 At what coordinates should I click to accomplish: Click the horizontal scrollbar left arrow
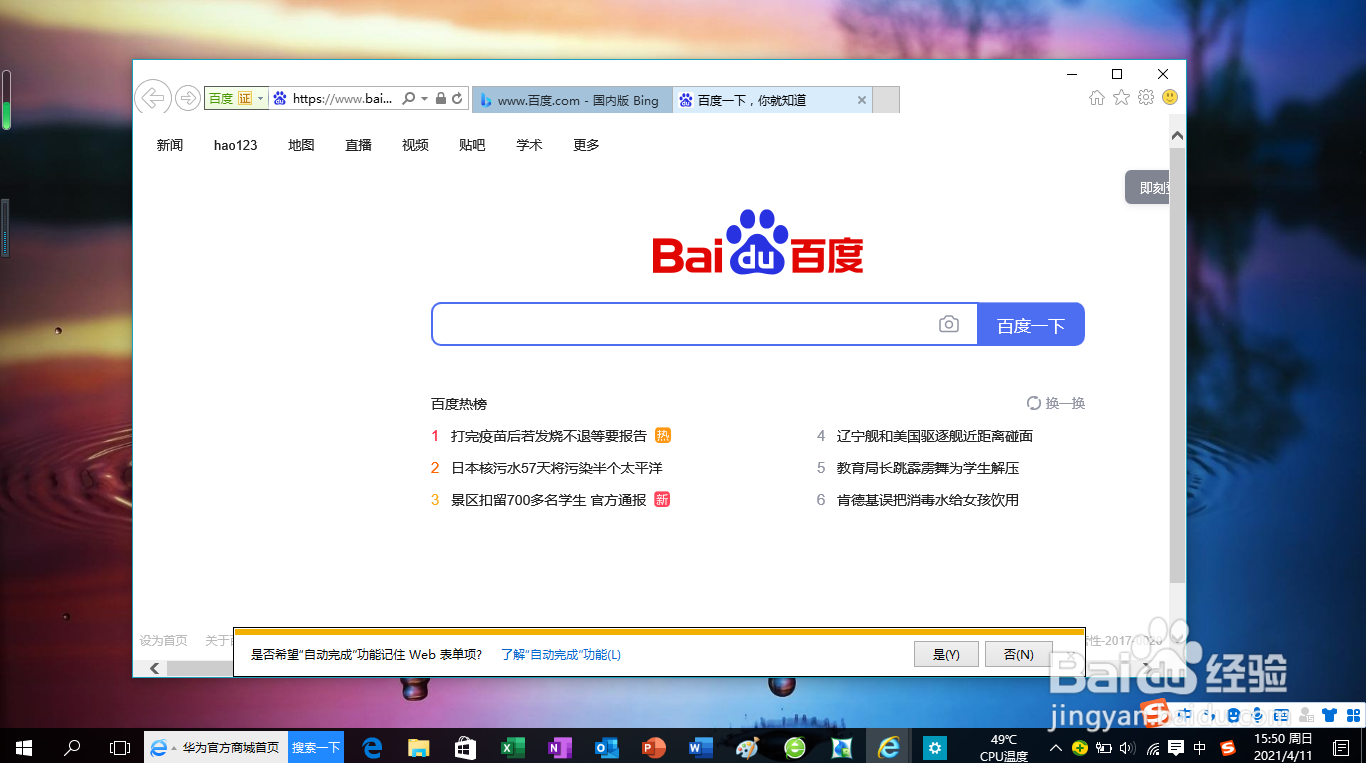pos(154,668)
